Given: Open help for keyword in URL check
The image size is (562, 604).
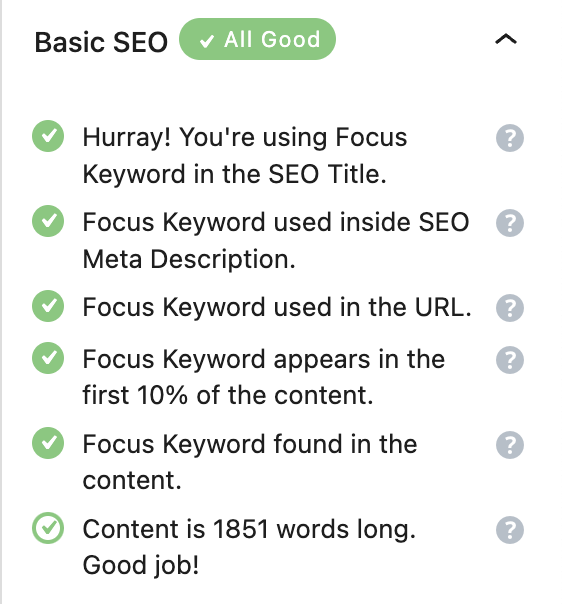Looking at the screenshot, I should coord(510,308).
